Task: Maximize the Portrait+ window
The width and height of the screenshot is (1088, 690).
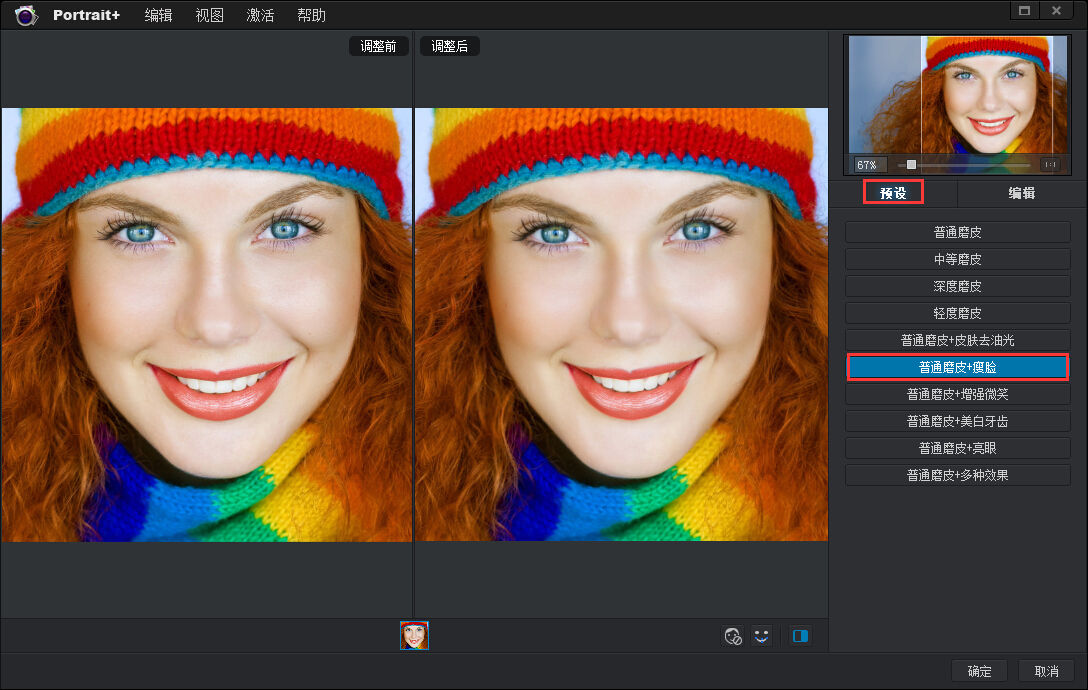Action: click(1024, 10)
